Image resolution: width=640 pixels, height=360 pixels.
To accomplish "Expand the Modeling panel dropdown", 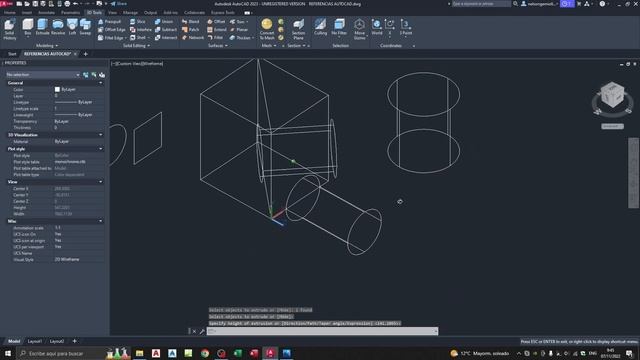I will [x=47, y=46].
